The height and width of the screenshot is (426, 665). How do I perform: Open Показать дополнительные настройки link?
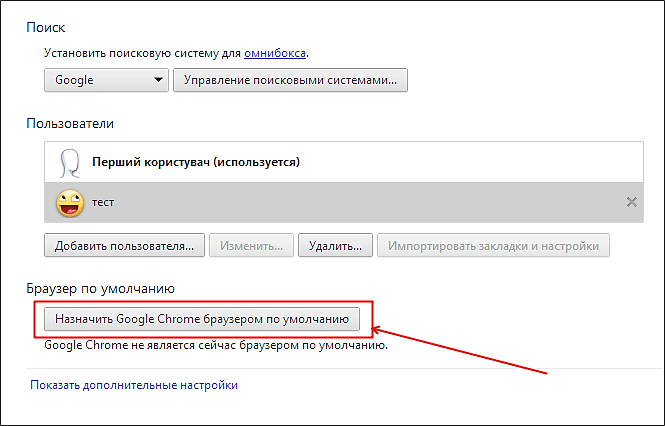(x=134, y=385)
